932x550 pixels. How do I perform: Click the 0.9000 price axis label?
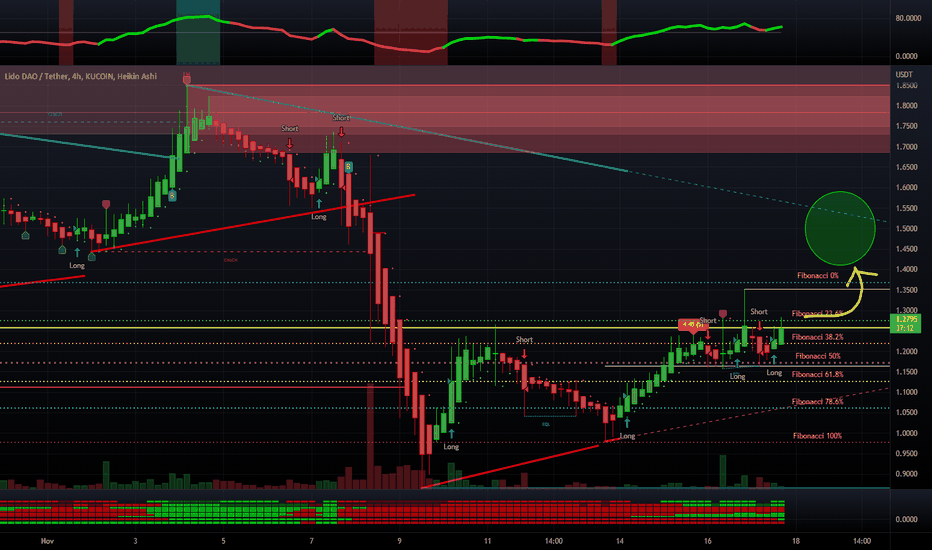[x=906, y=474]
